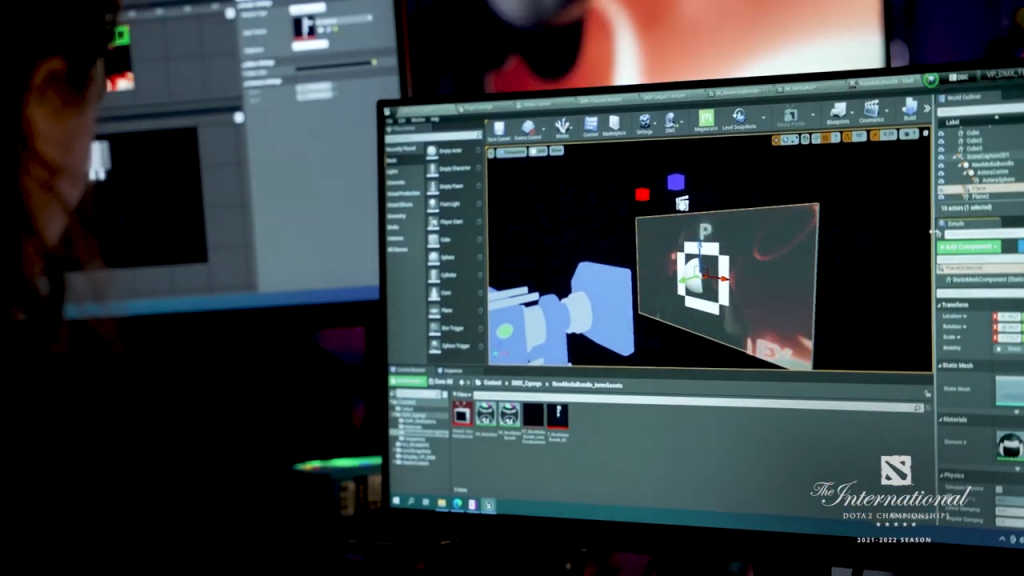Click the red X-axis swatch on Location row

995,316
